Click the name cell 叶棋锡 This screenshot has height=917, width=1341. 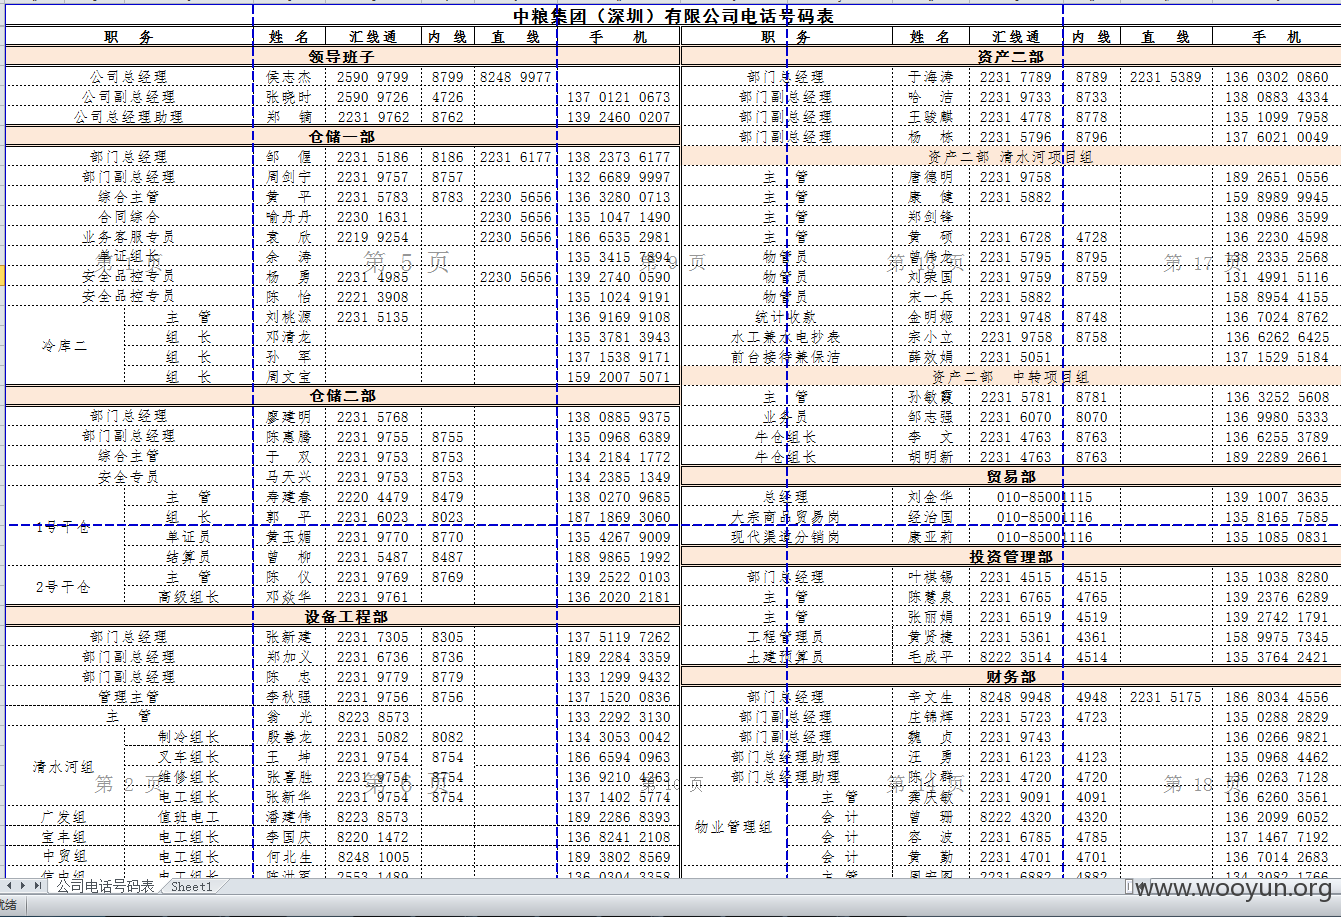tap(931, 577)
